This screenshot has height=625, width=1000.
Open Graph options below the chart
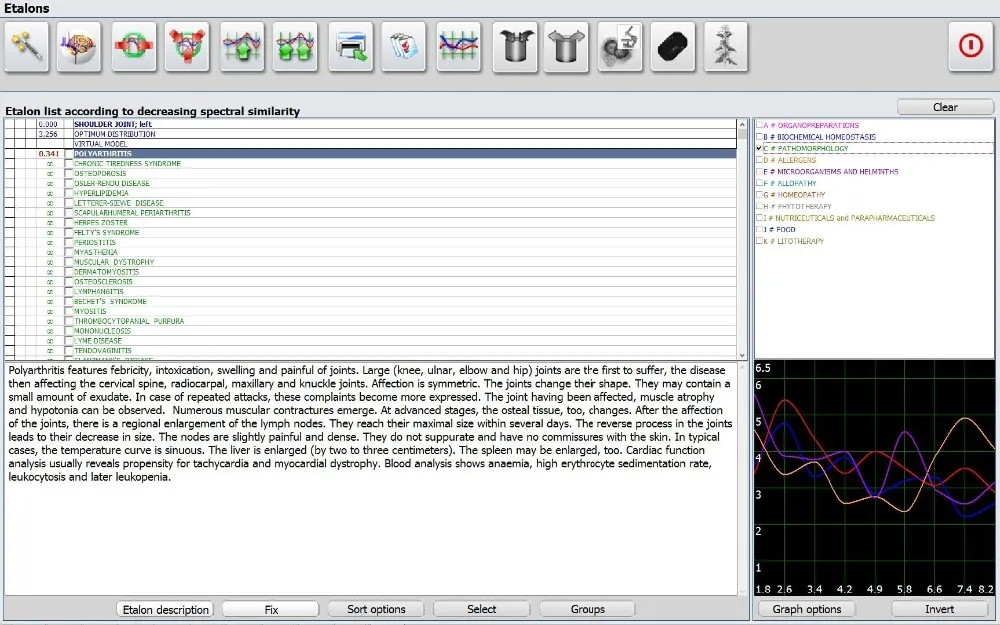(813, 609)
